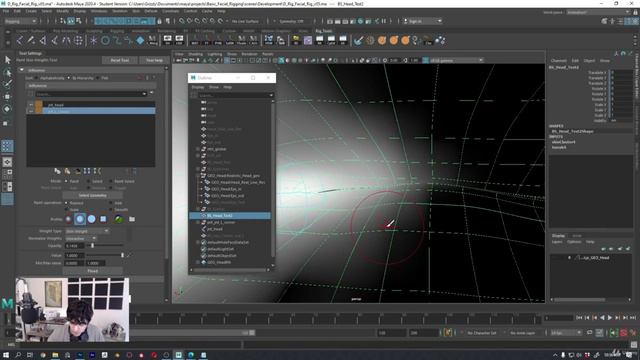Viewport: 640px width, 360px height.
Task: Open the brush profile folder browser
Action: 132,219
